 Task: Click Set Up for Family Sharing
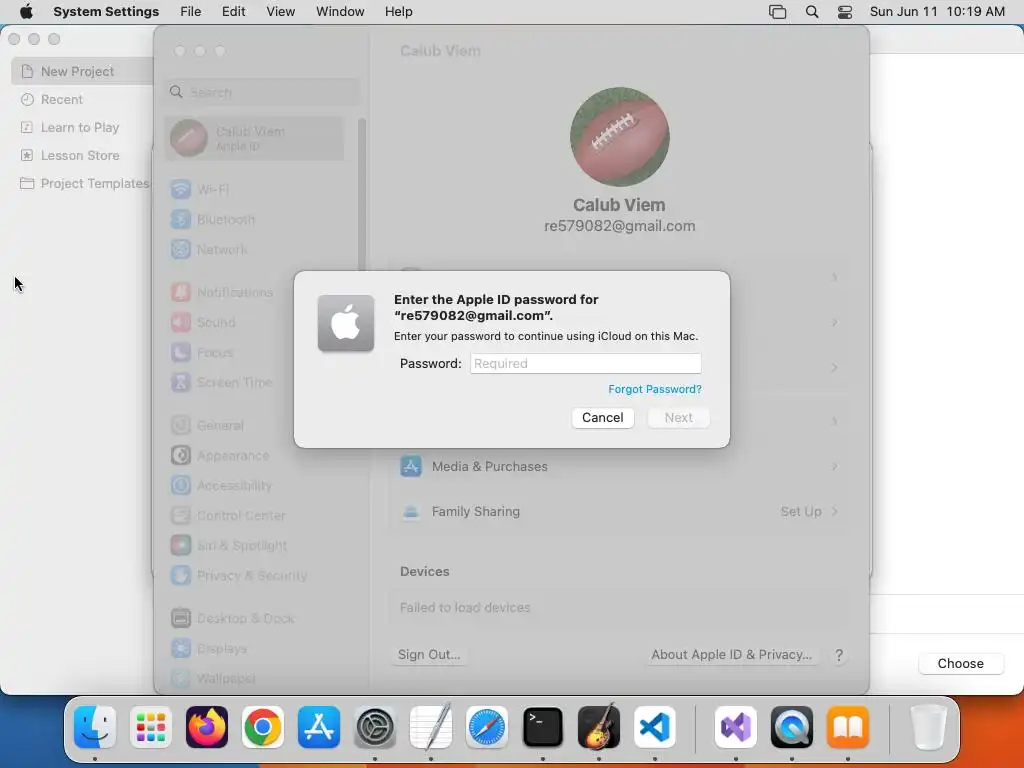pos(801,511)
